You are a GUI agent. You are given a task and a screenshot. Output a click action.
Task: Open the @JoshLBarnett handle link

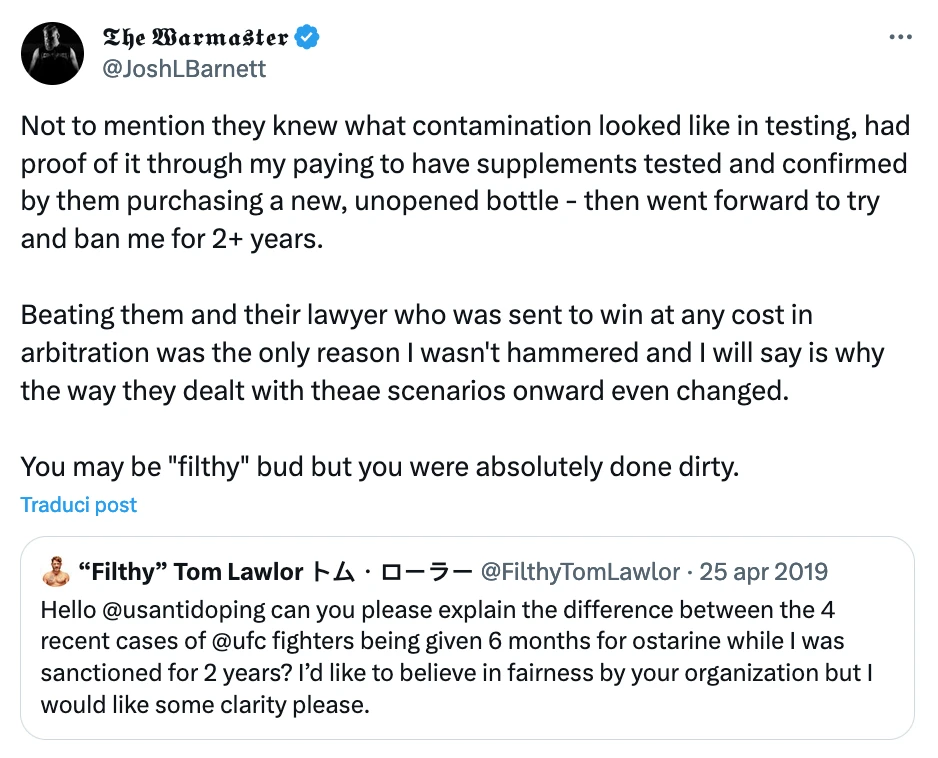point(185,69)
